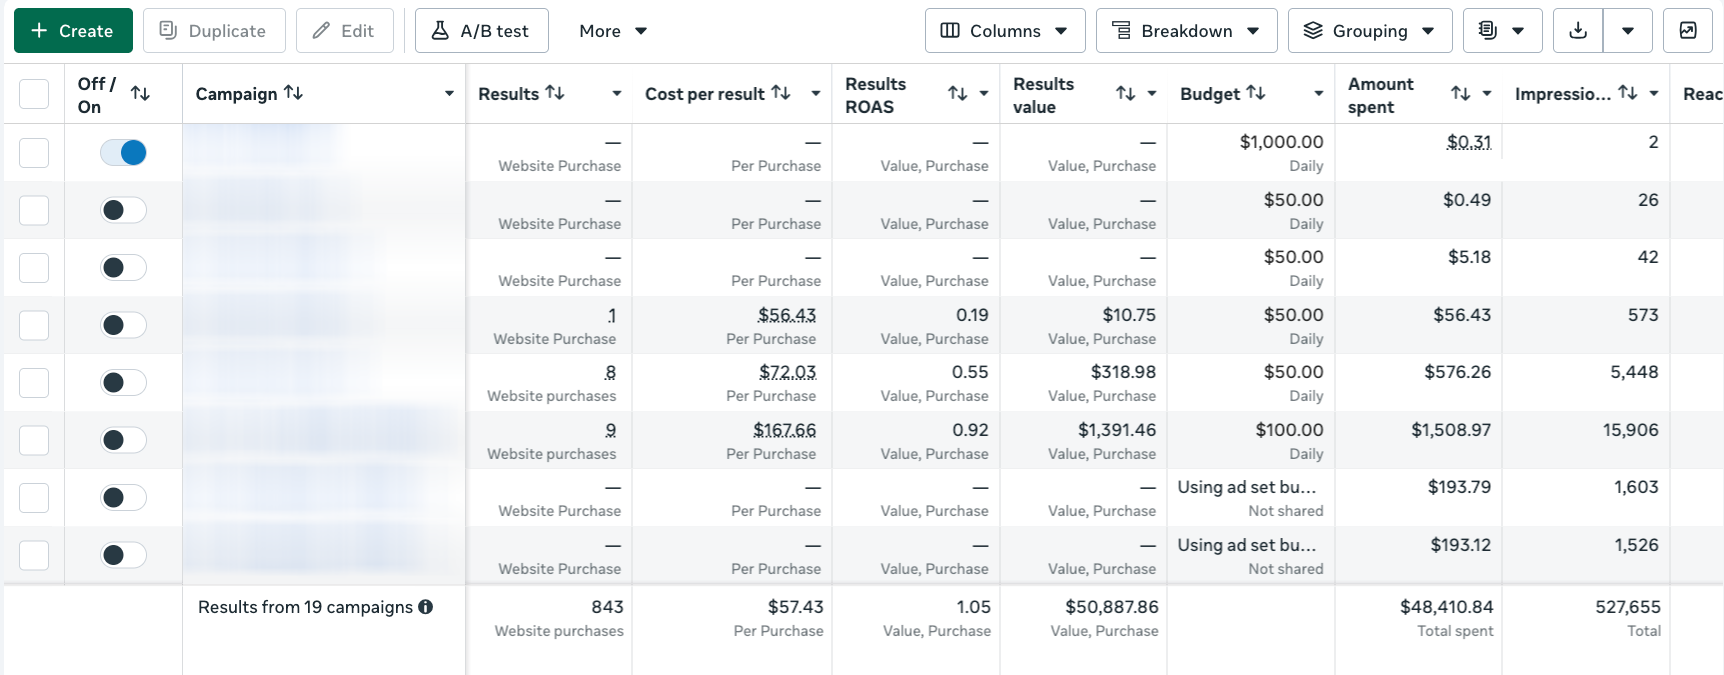Turn on the campaign with $0.49 spent
This screenshot has width=1724, height=675.
pos(123,210)
